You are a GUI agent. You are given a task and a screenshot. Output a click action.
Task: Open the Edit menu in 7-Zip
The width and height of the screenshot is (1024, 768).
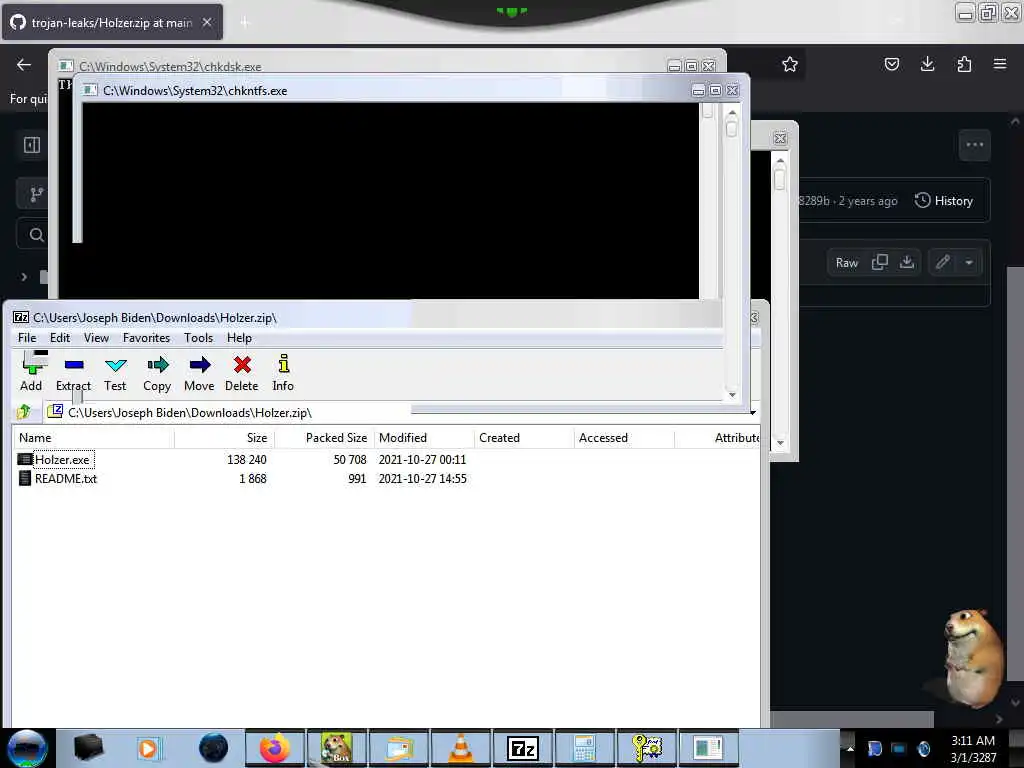point(59,338)
